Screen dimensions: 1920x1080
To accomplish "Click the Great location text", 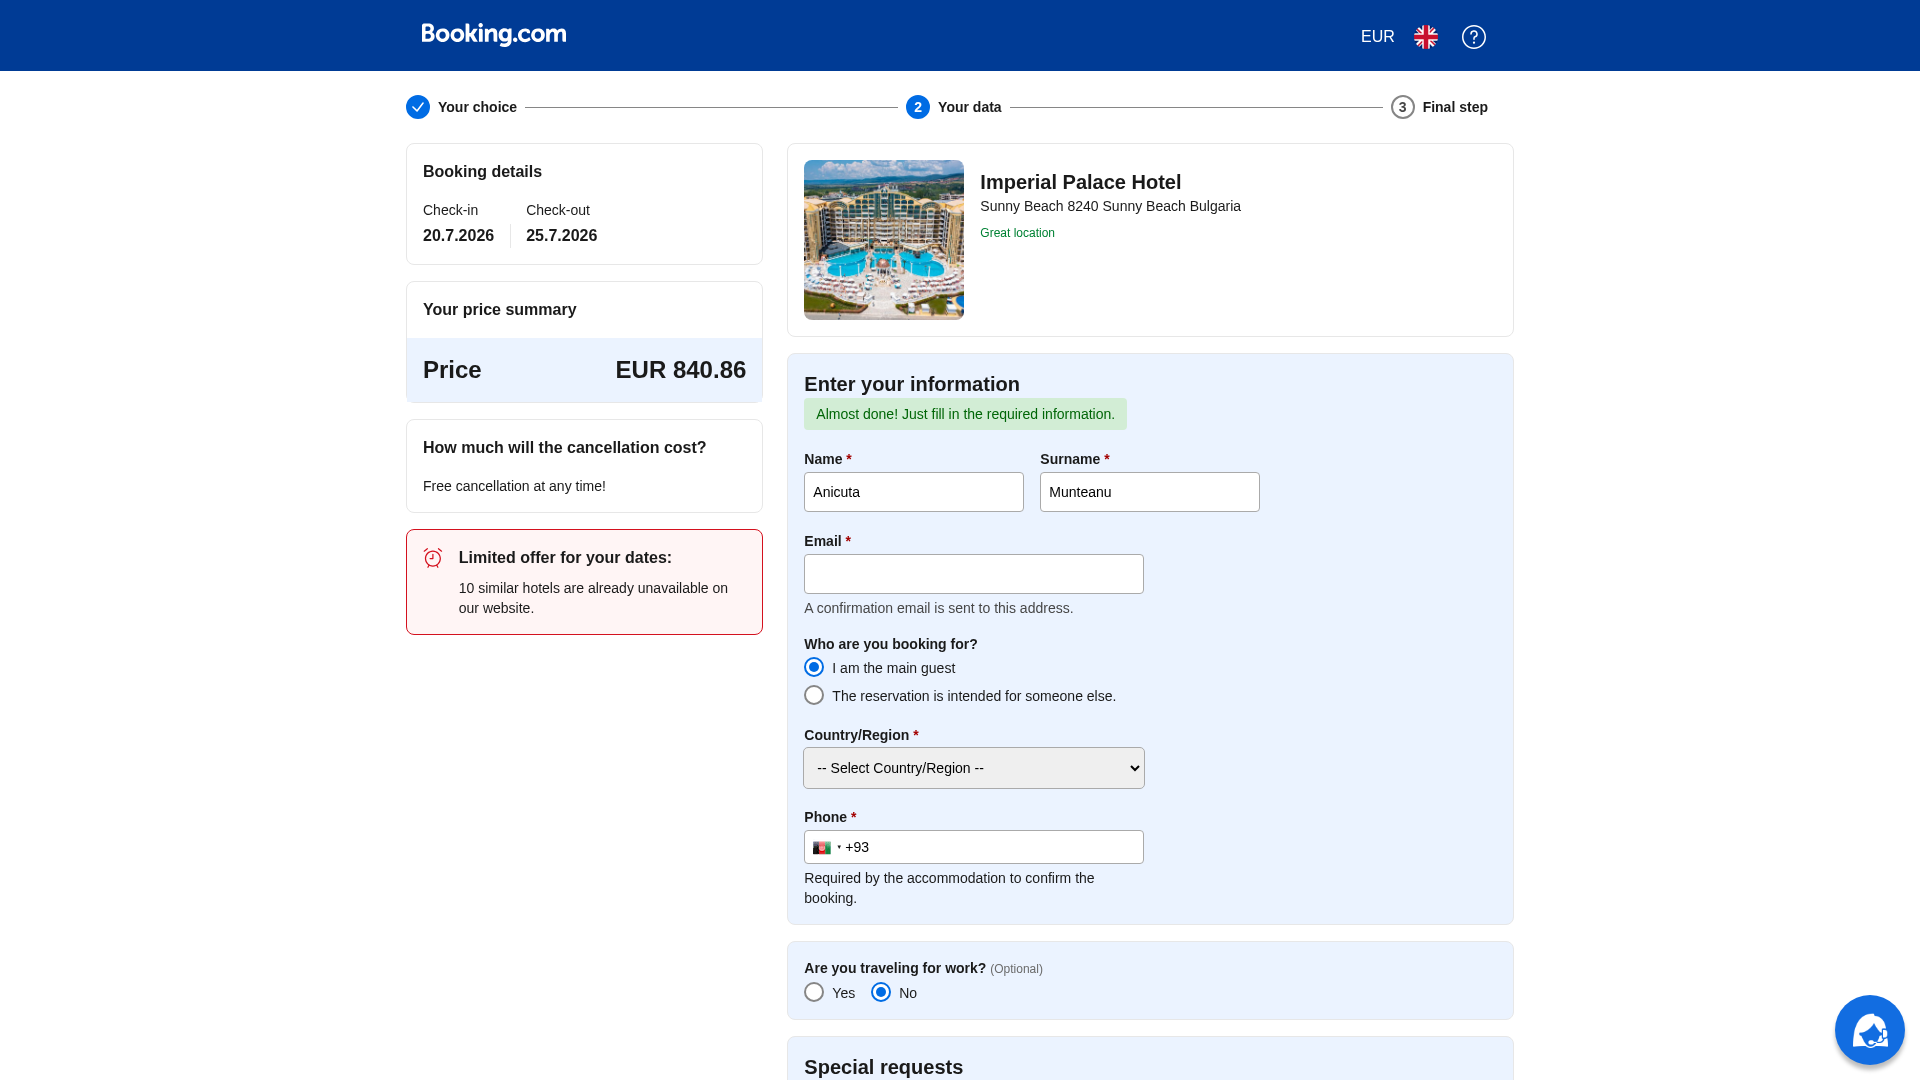I will point(1017,233).
